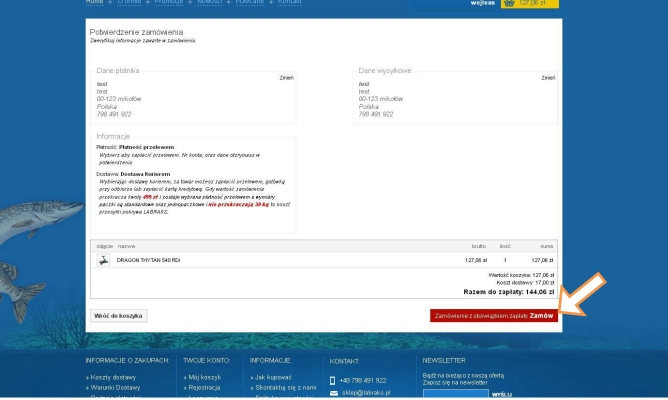Click the phone icon in Kontakt section
This screenshot has width=668, height=400.
click(333, 381)
